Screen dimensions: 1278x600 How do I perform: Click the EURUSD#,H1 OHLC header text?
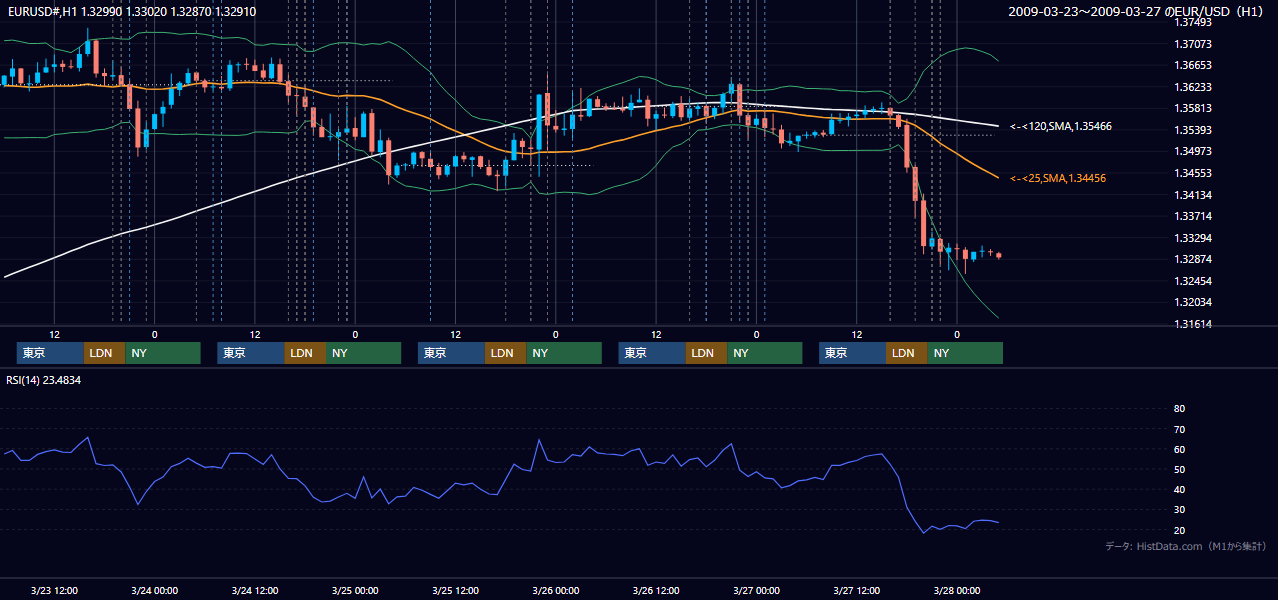pos(131,12)
